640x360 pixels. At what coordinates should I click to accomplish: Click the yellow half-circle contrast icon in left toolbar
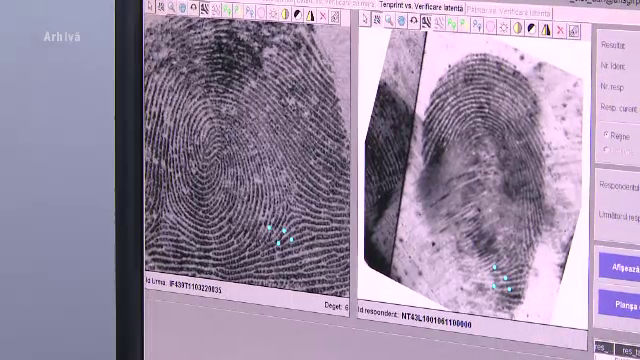pyautogui.click(x=285, y=14)
